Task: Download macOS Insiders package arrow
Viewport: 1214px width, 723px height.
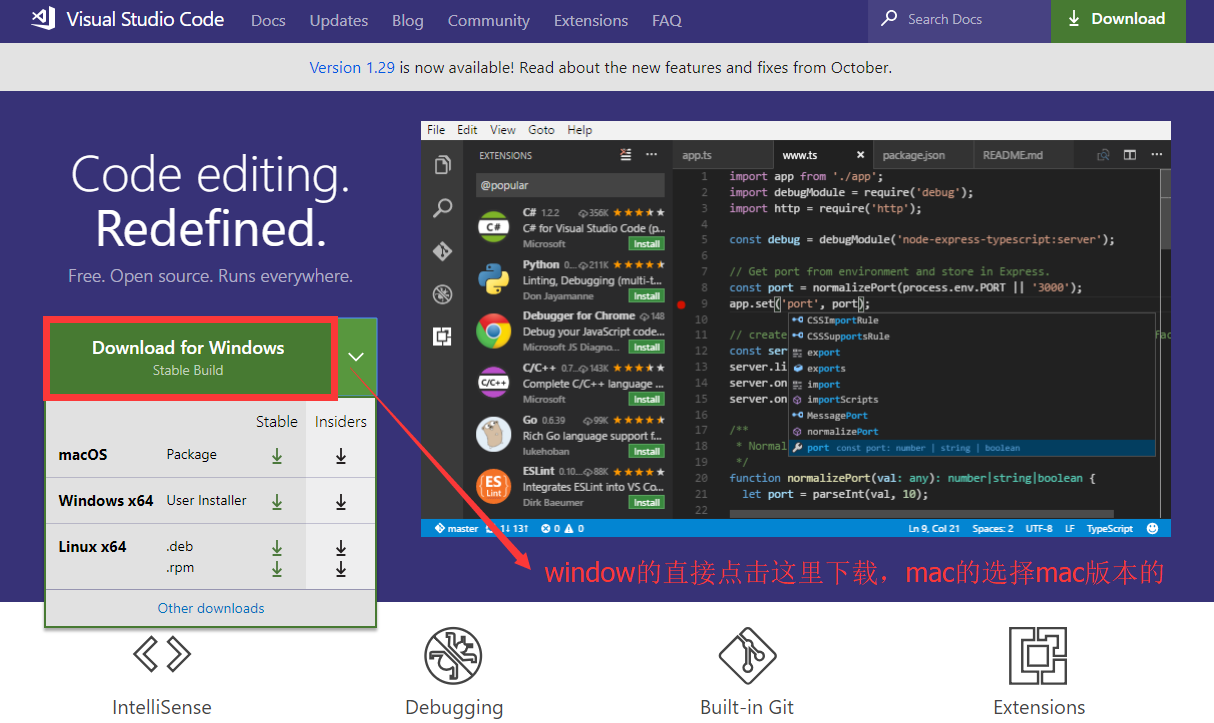Action: (x=341, y=455)
